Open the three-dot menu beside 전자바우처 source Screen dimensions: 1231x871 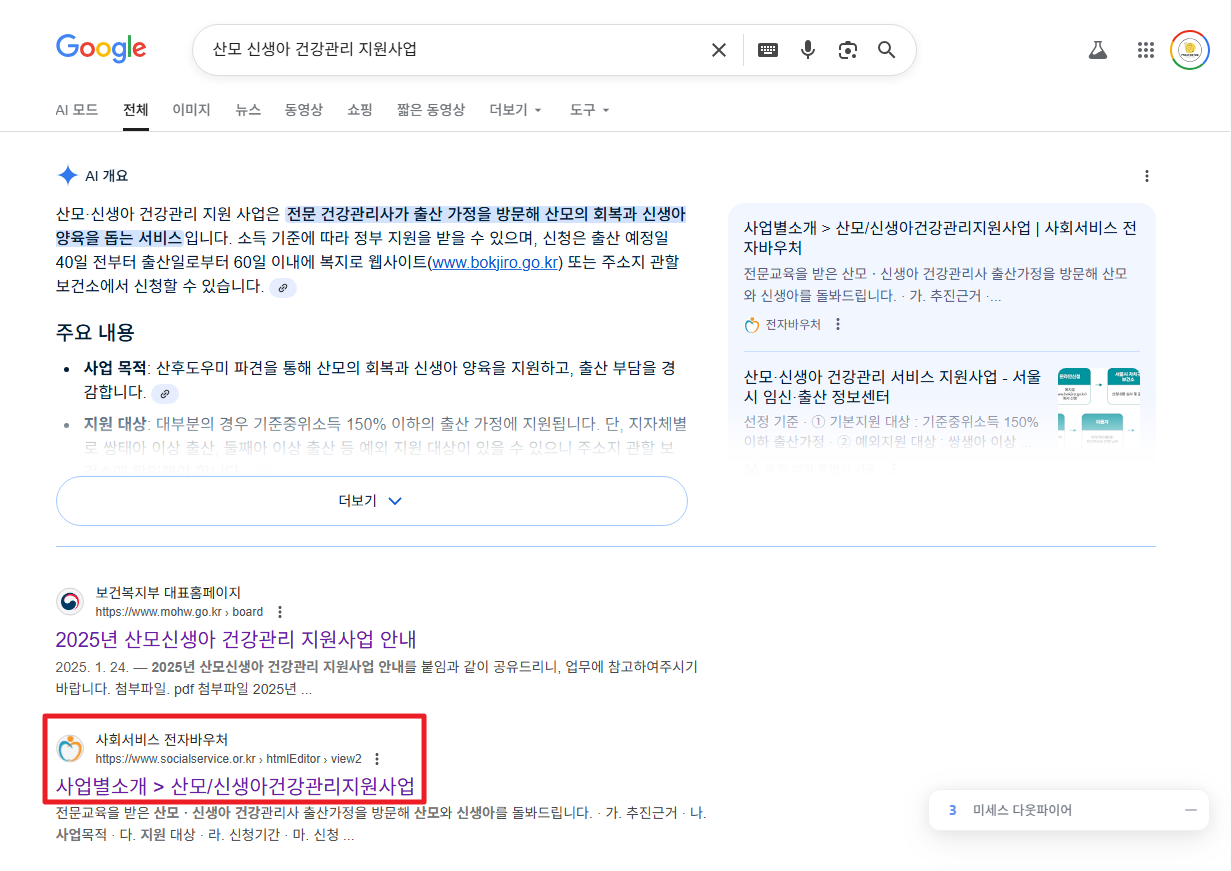point(838,324)
